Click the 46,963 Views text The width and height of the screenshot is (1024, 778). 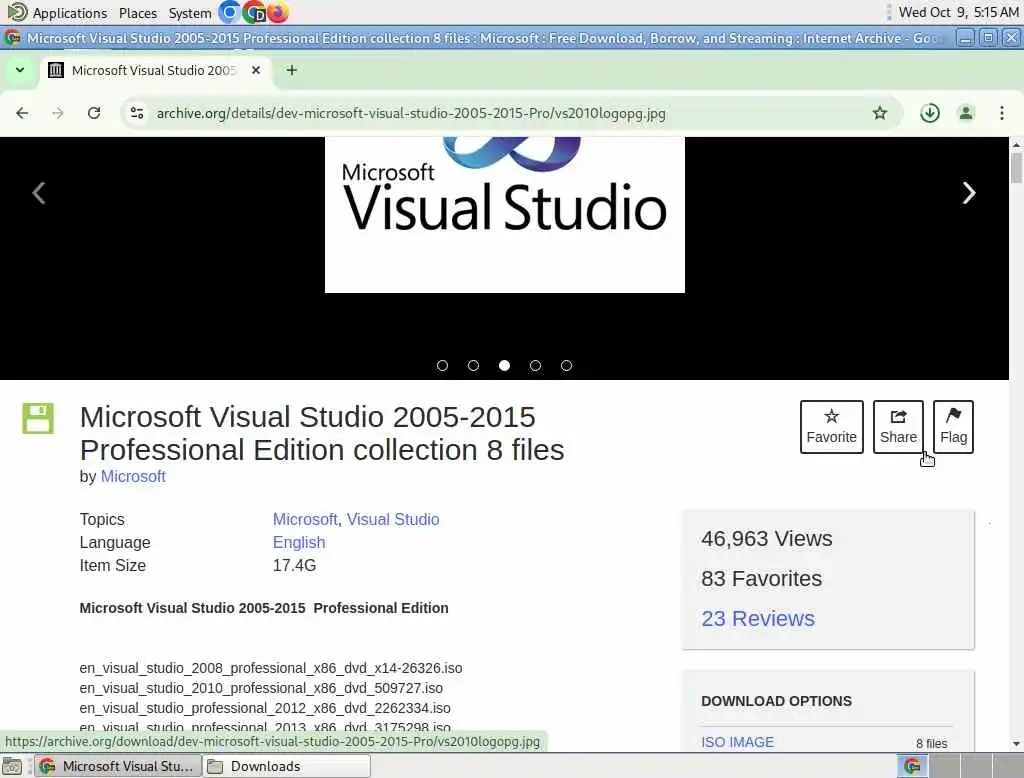click(767, 538)
